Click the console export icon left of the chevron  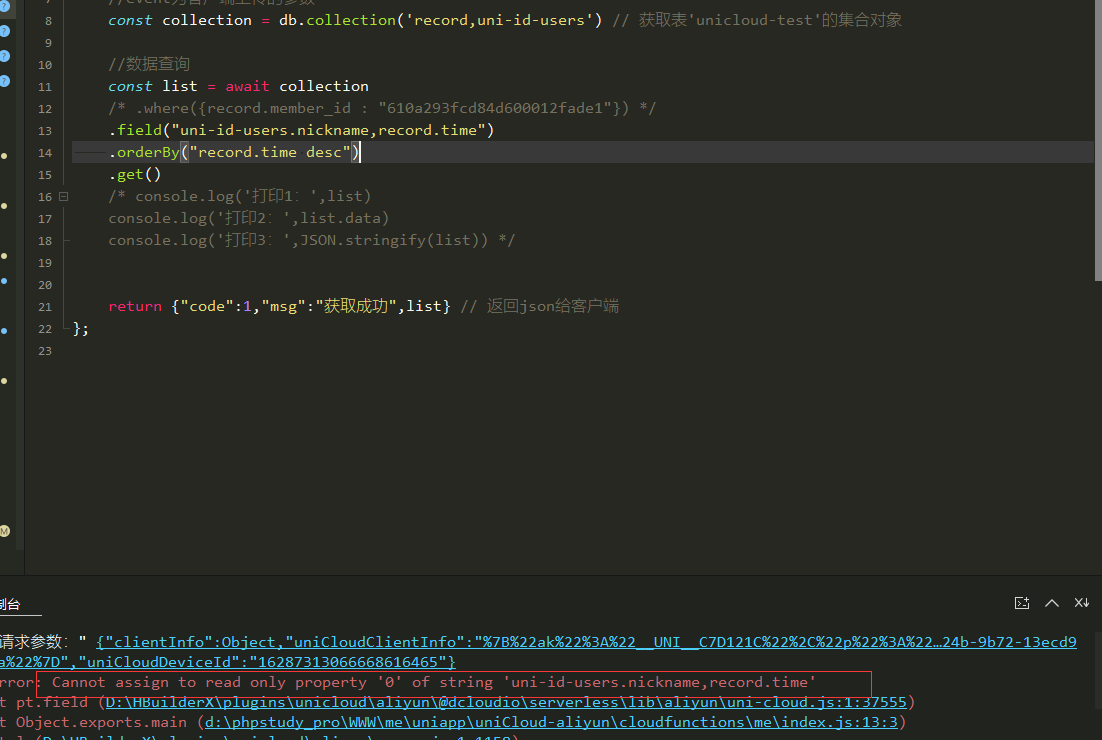tap(1022, 603)
